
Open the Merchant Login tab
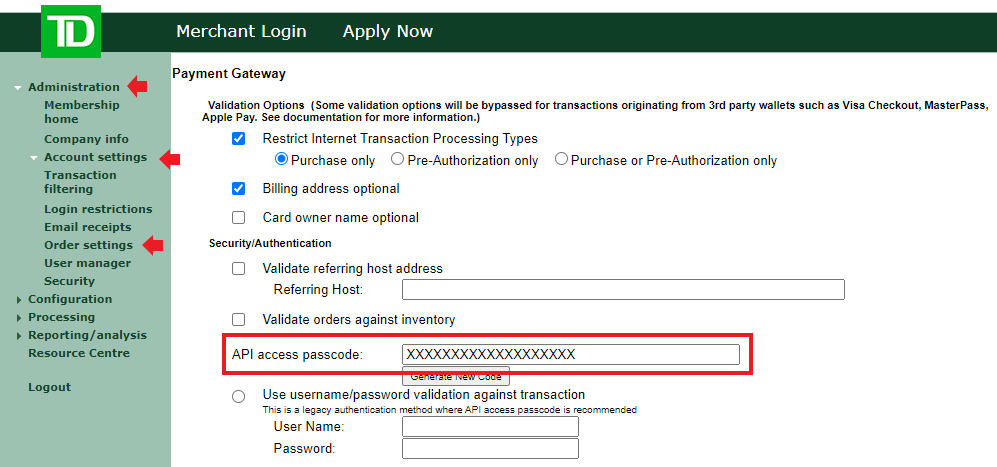tap(241, 32)
